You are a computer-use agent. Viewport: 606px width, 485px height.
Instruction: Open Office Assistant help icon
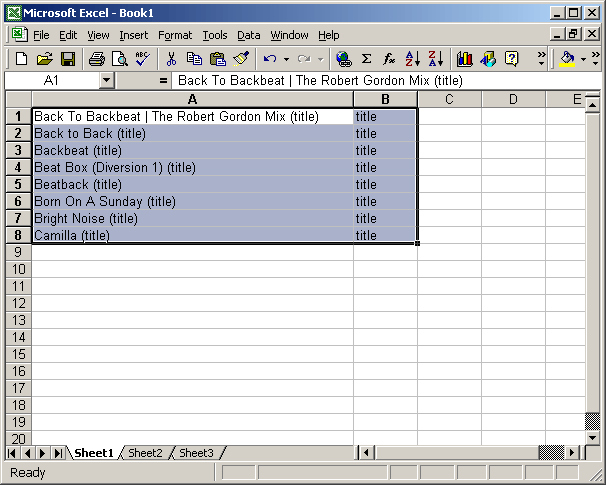point(511,59)
